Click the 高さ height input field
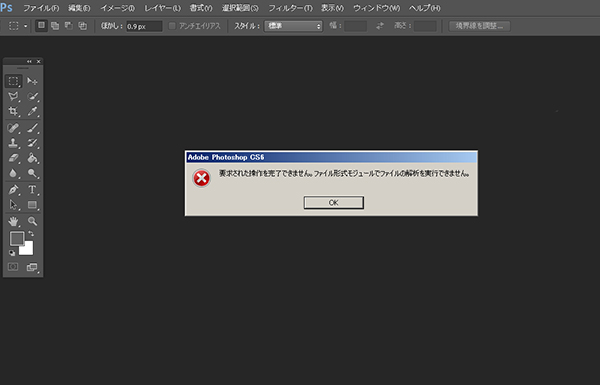This screenshot has width=600, height=385. (425, 26)
